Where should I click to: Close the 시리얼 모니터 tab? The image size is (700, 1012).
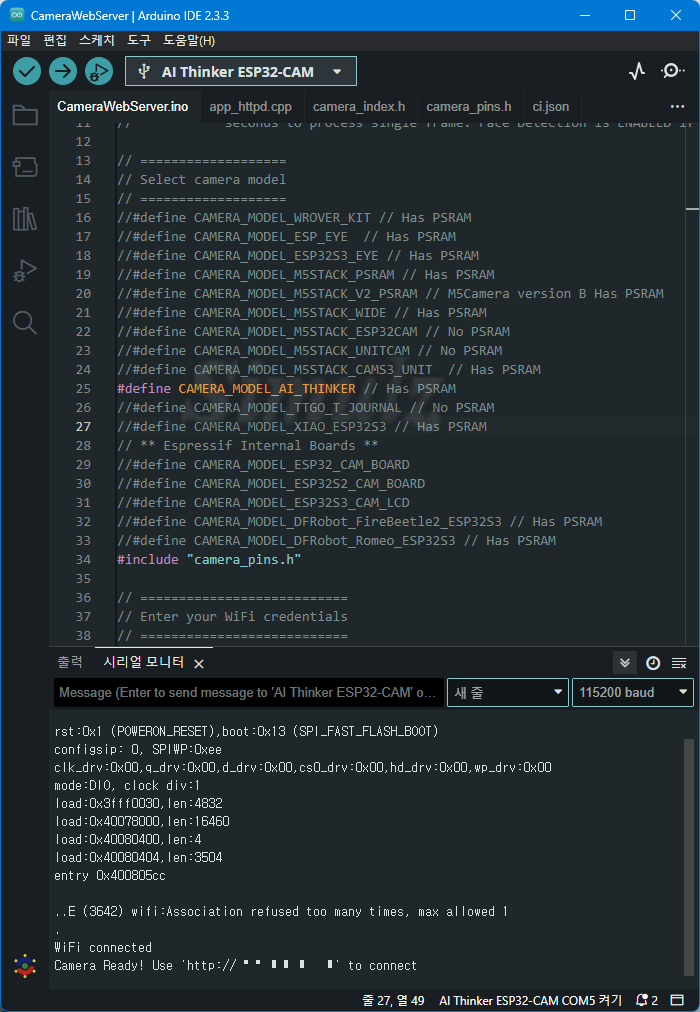tap(199, 663)
